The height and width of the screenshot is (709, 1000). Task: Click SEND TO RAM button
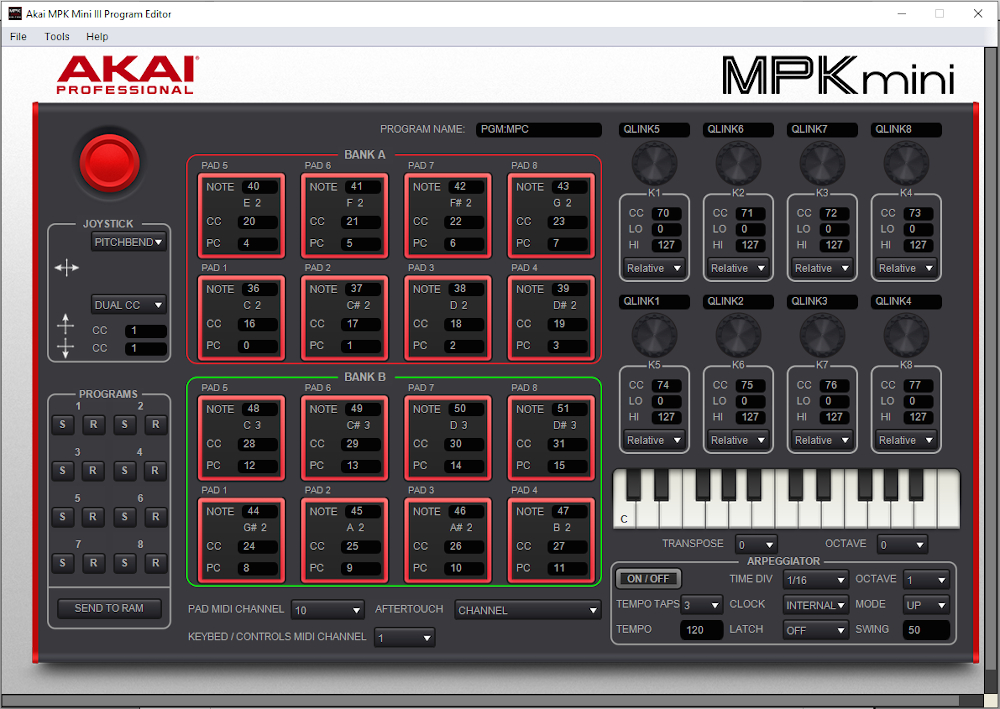click(x=109, y=608)
